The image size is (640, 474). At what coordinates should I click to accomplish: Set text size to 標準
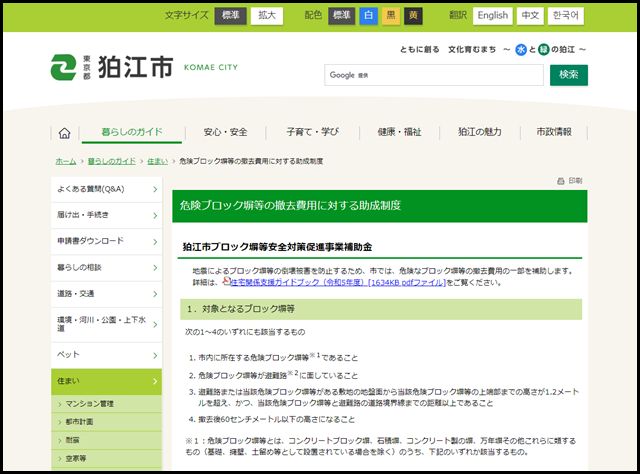230,15
